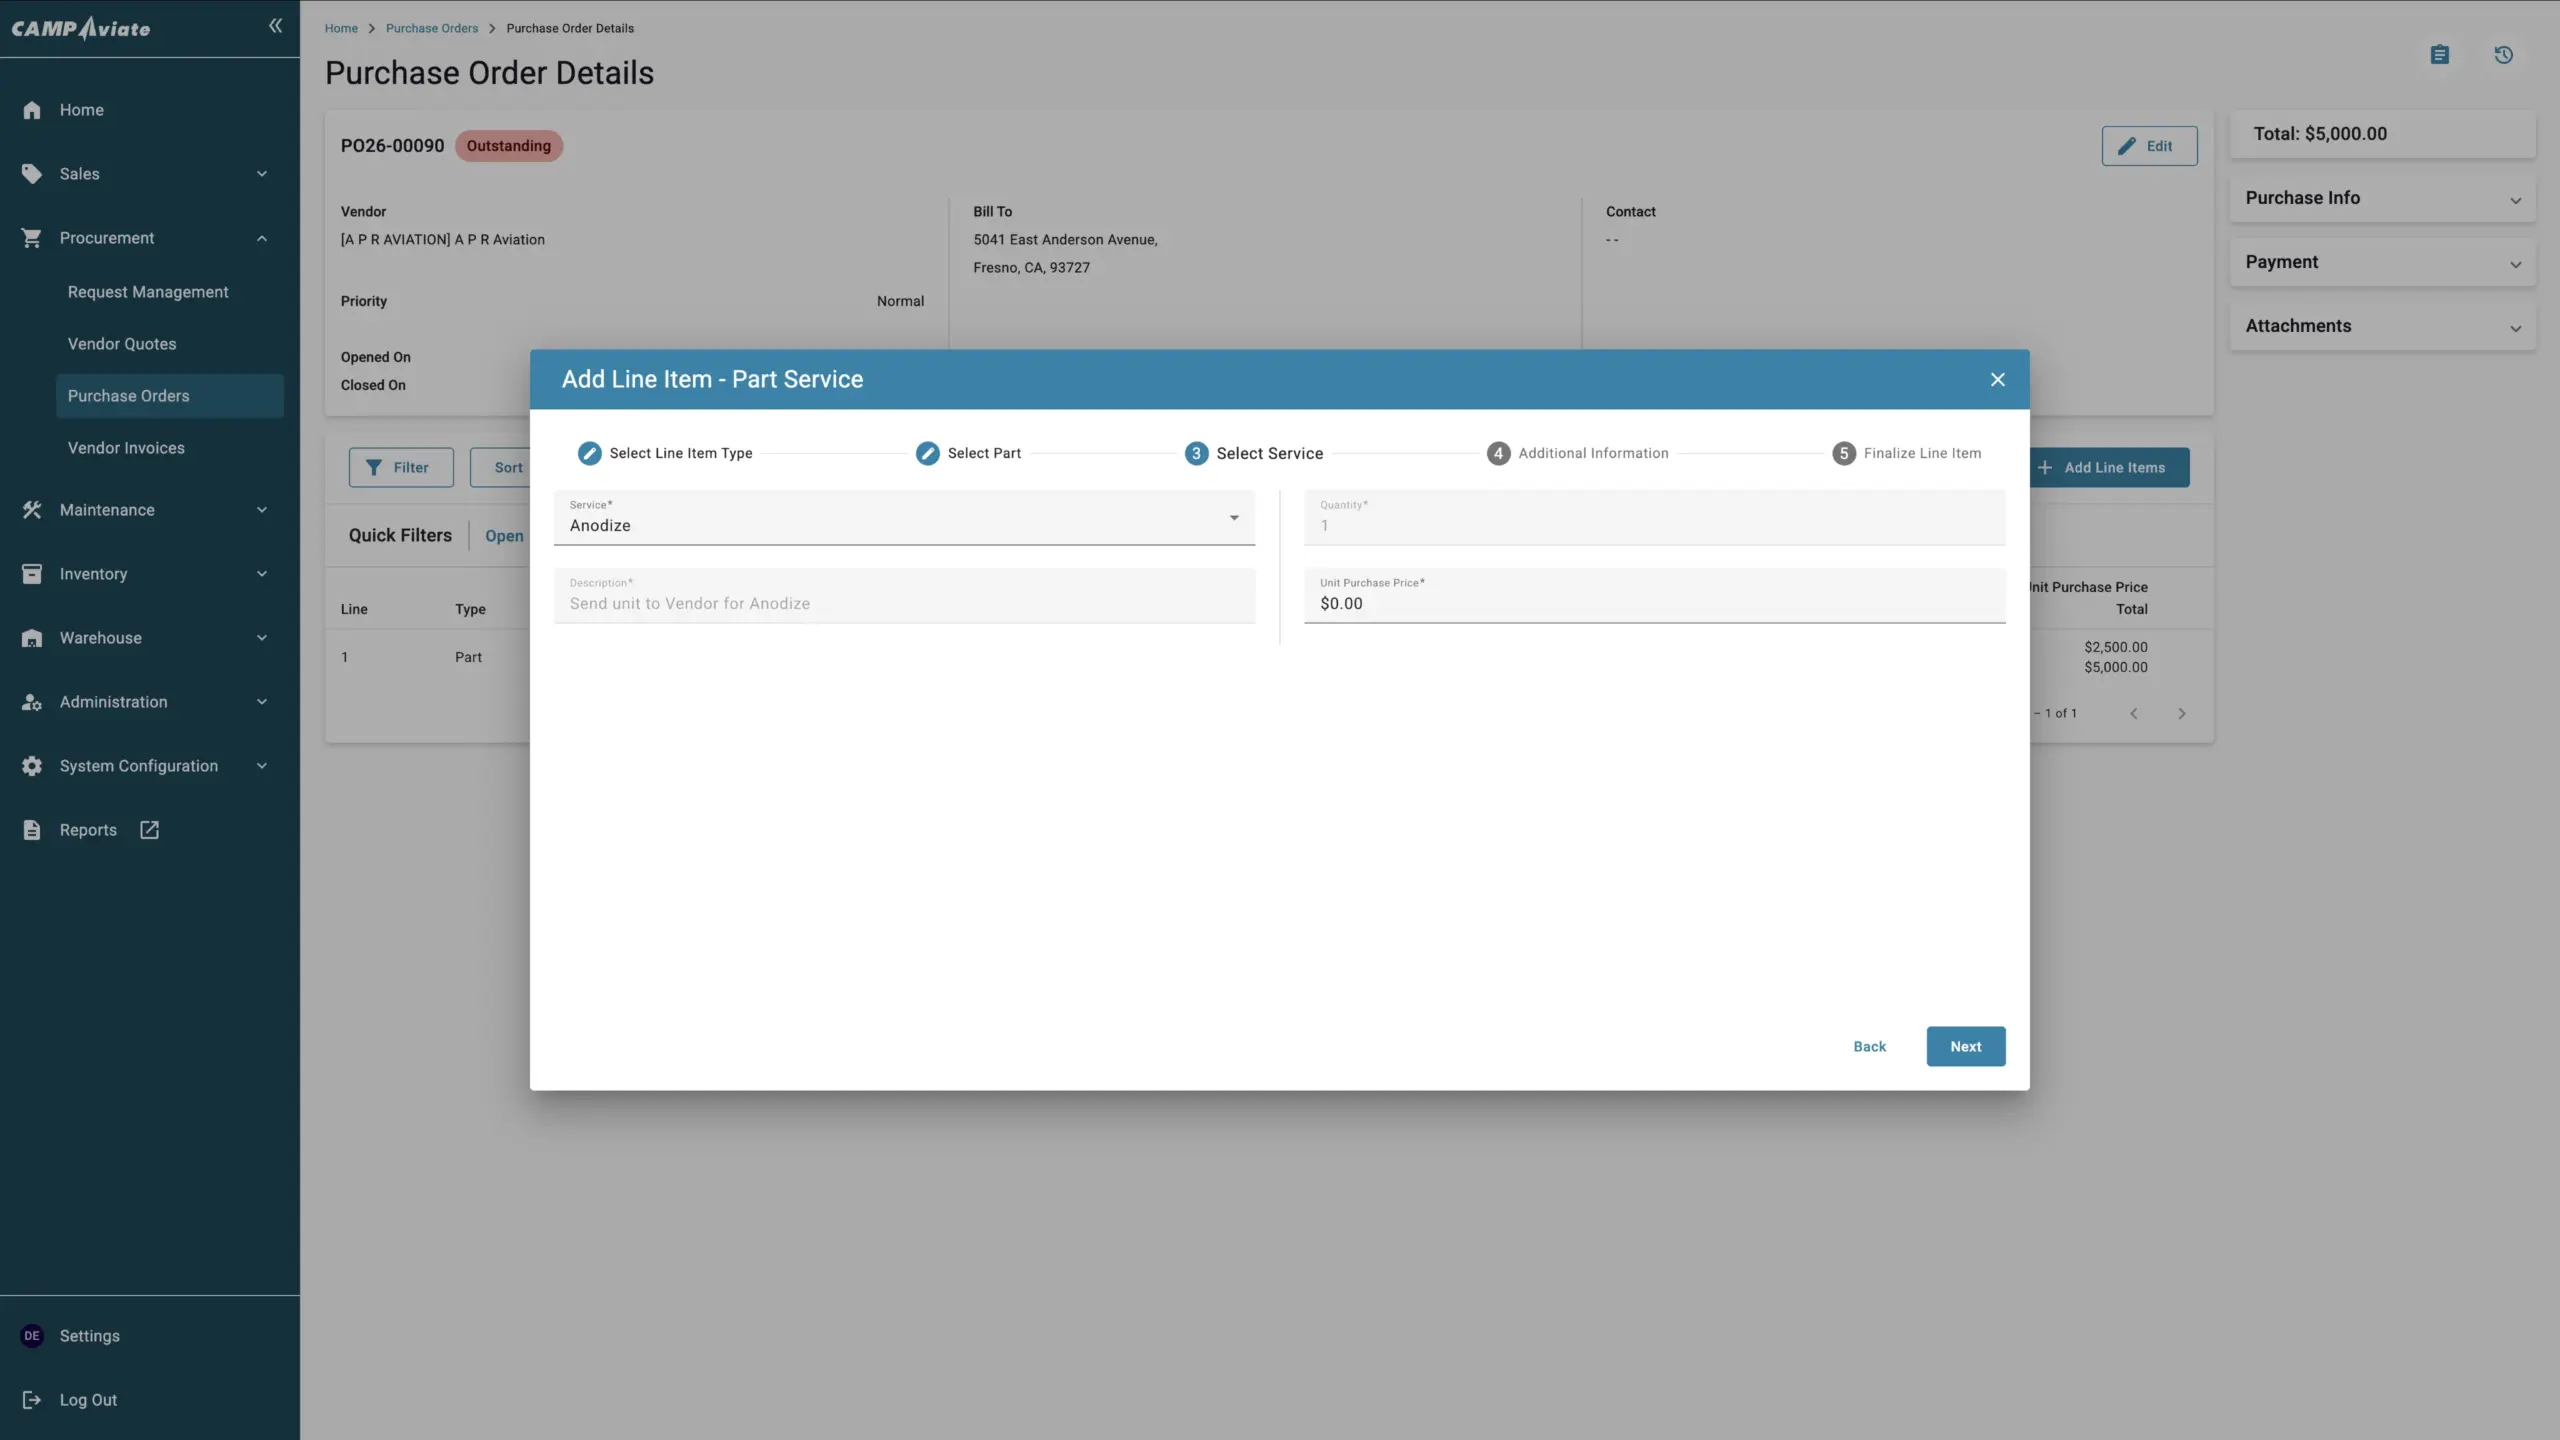Open the Service dropdown showing Anodize
This screenshot has height=1440, width=2560.
[903, 518]
